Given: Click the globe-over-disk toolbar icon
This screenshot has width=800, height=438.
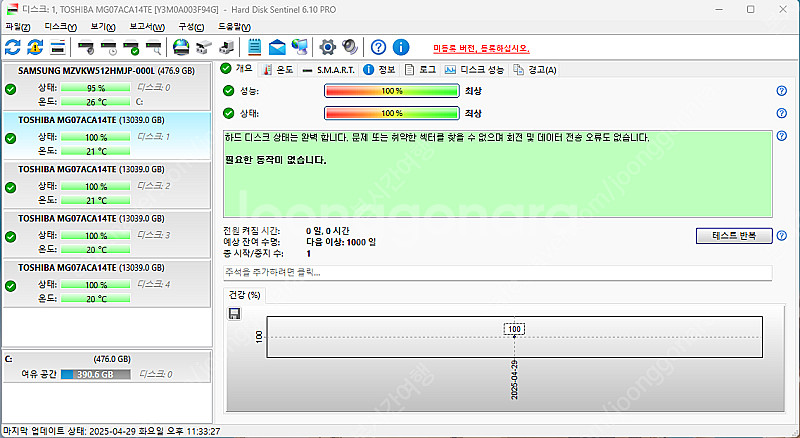Looking at the screenshot, I should [181, 47].
